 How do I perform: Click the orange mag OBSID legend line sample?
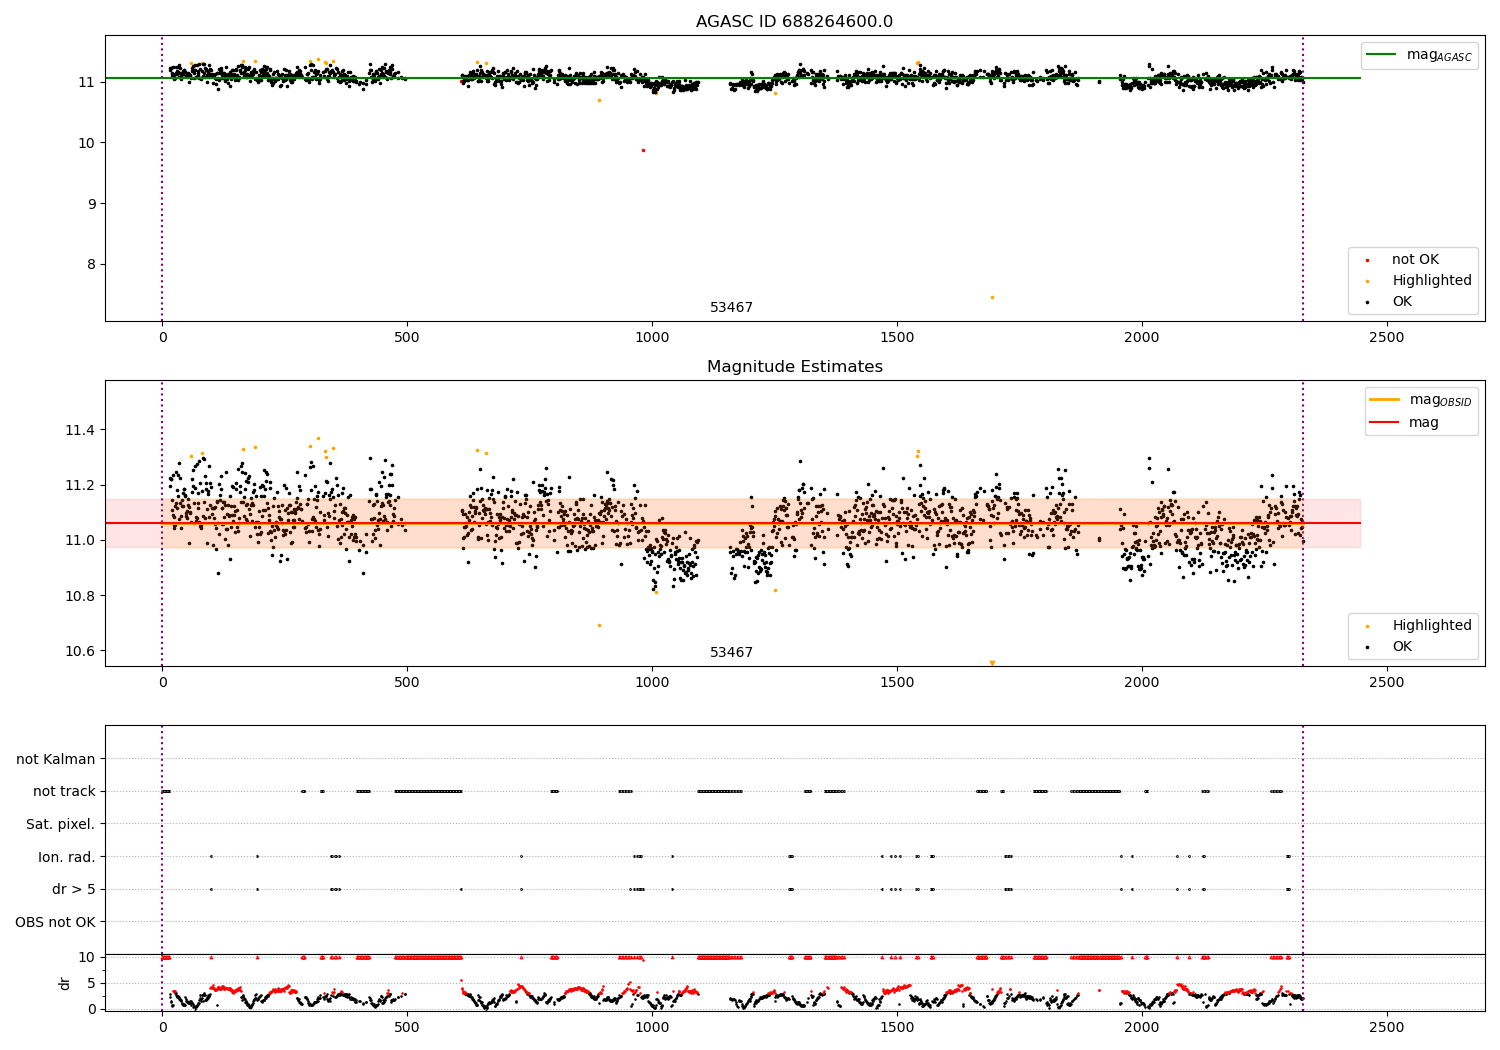(x=1385, y=399)
